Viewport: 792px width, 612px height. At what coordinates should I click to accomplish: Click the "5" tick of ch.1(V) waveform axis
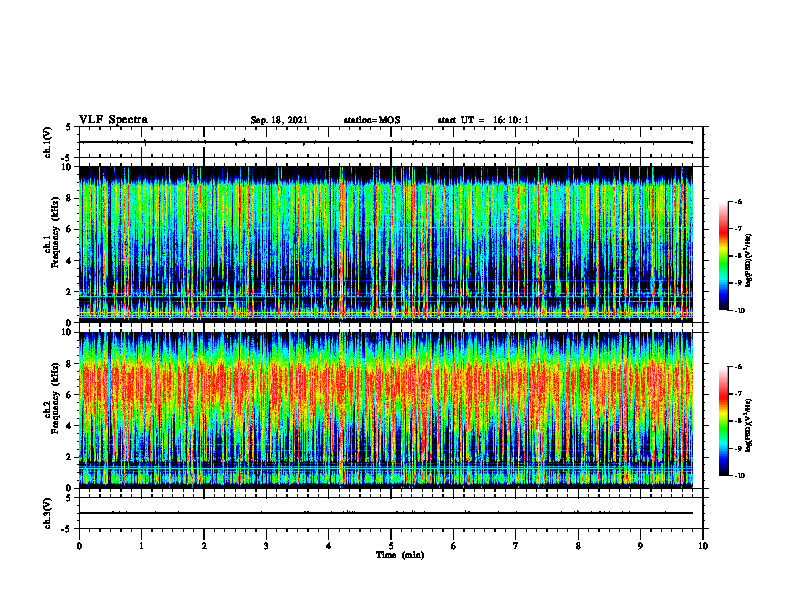coord(70,127)
